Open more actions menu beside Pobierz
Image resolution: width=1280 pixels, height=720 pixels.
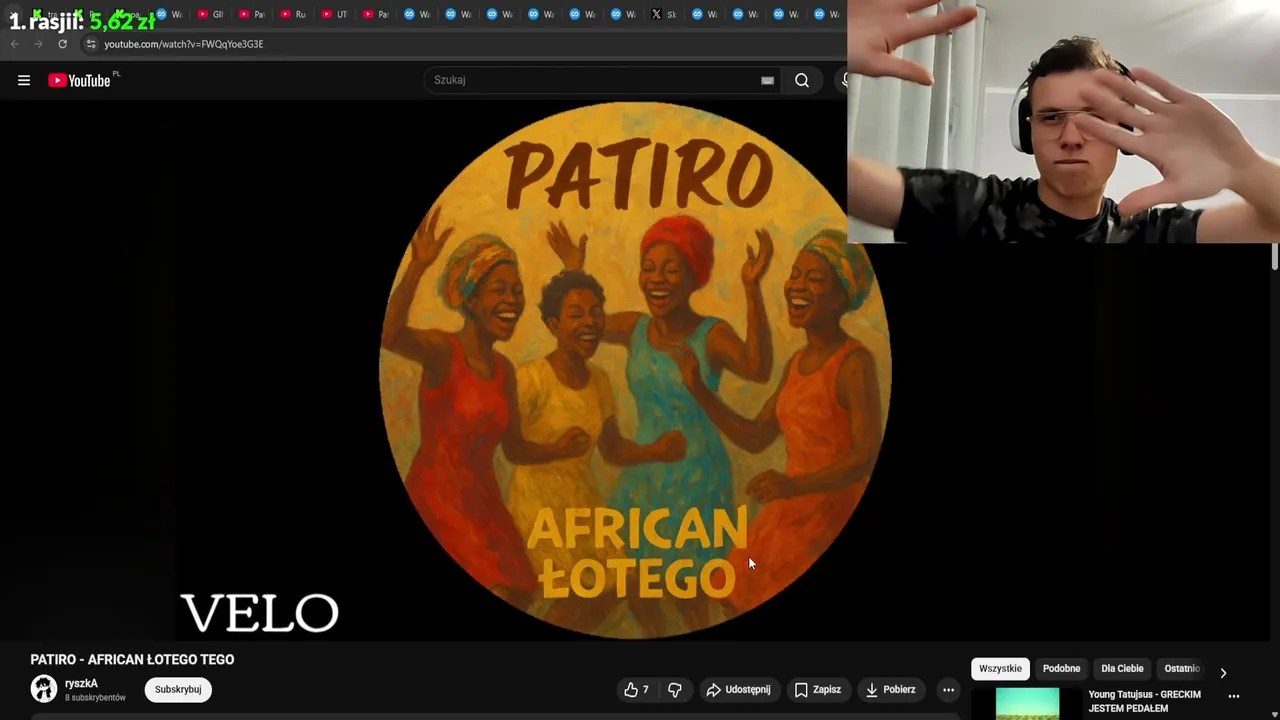point(948,689)
